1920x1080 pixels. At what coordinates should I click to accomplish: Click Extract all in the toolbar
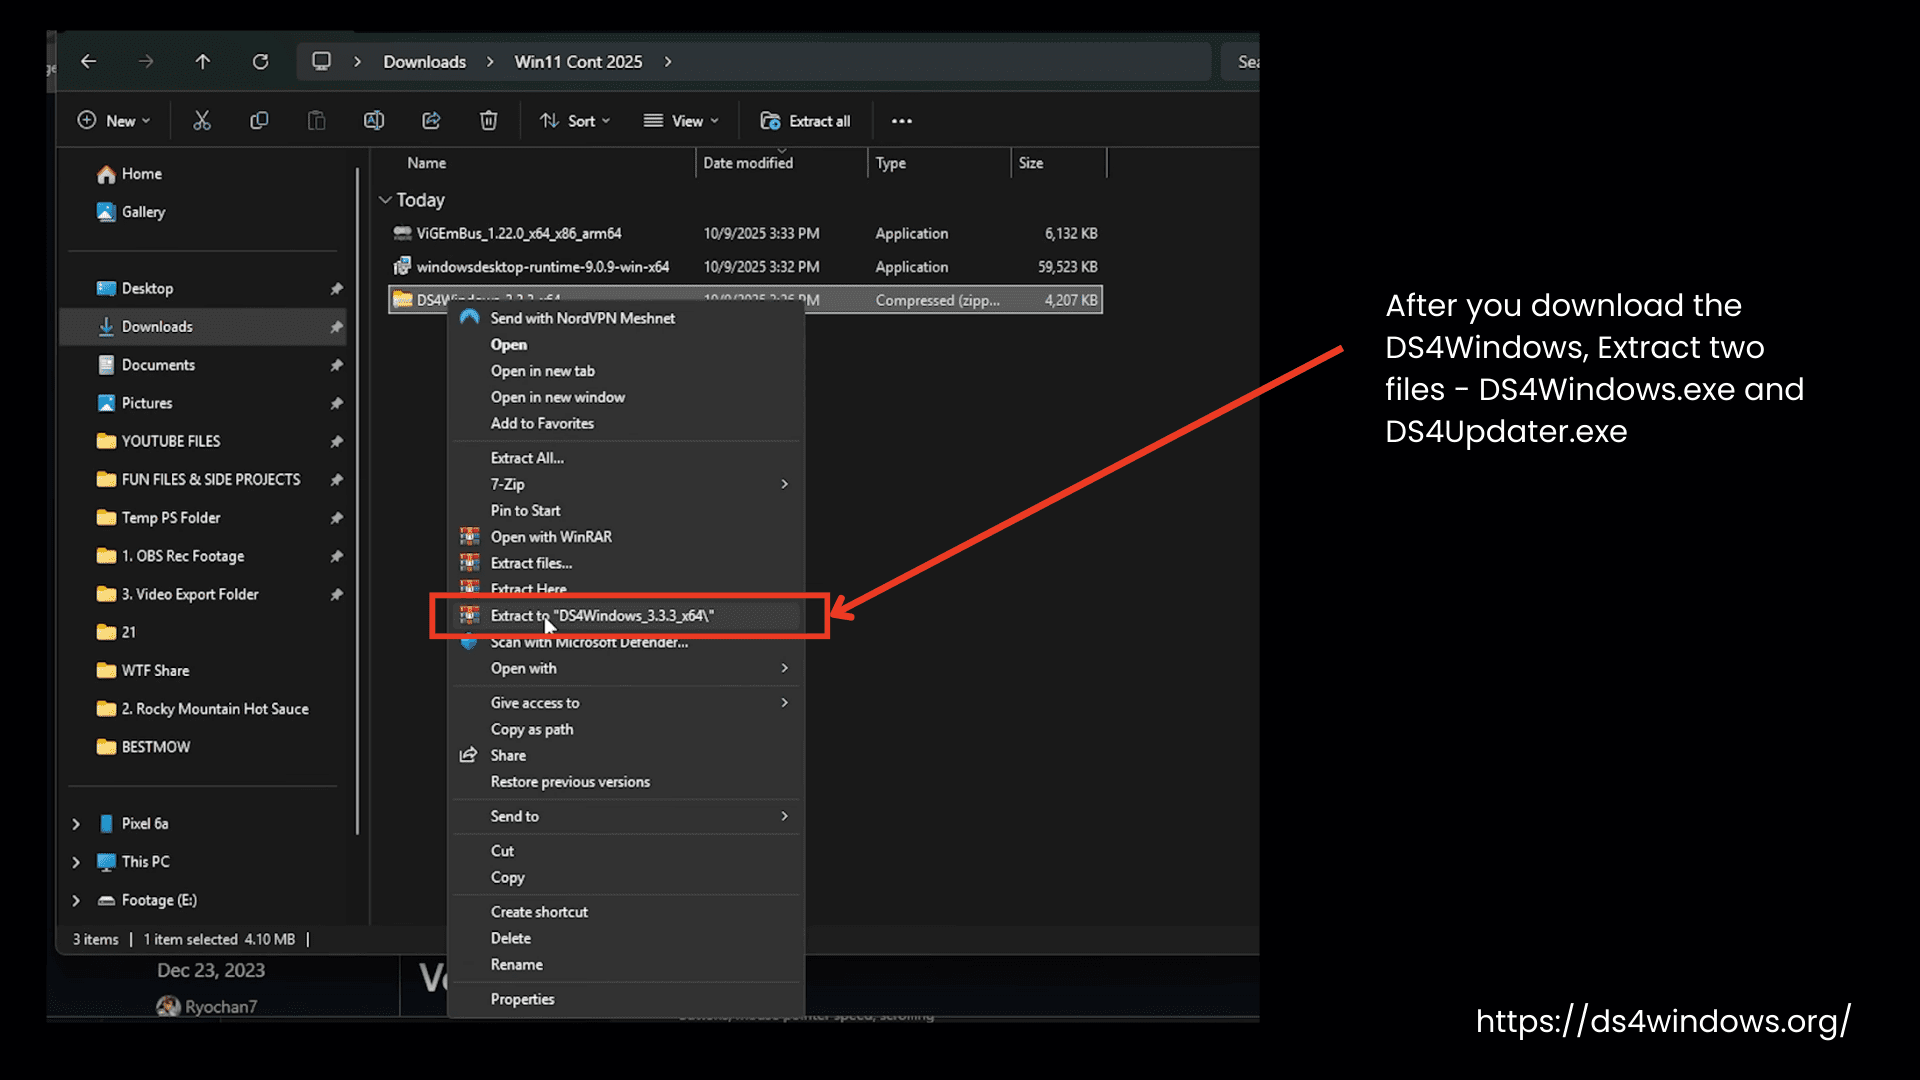click(x=806, y=121)
